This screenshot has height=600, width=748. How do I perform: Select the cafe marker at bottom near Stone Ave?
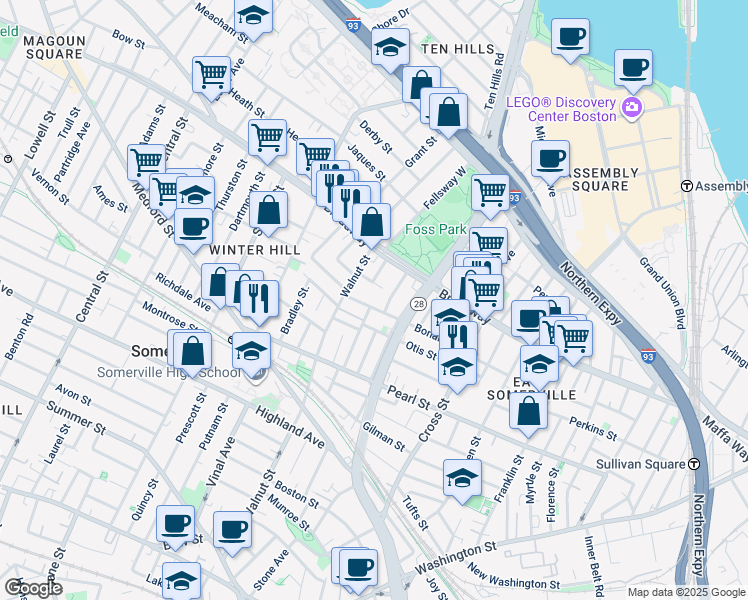click(358, 569)
